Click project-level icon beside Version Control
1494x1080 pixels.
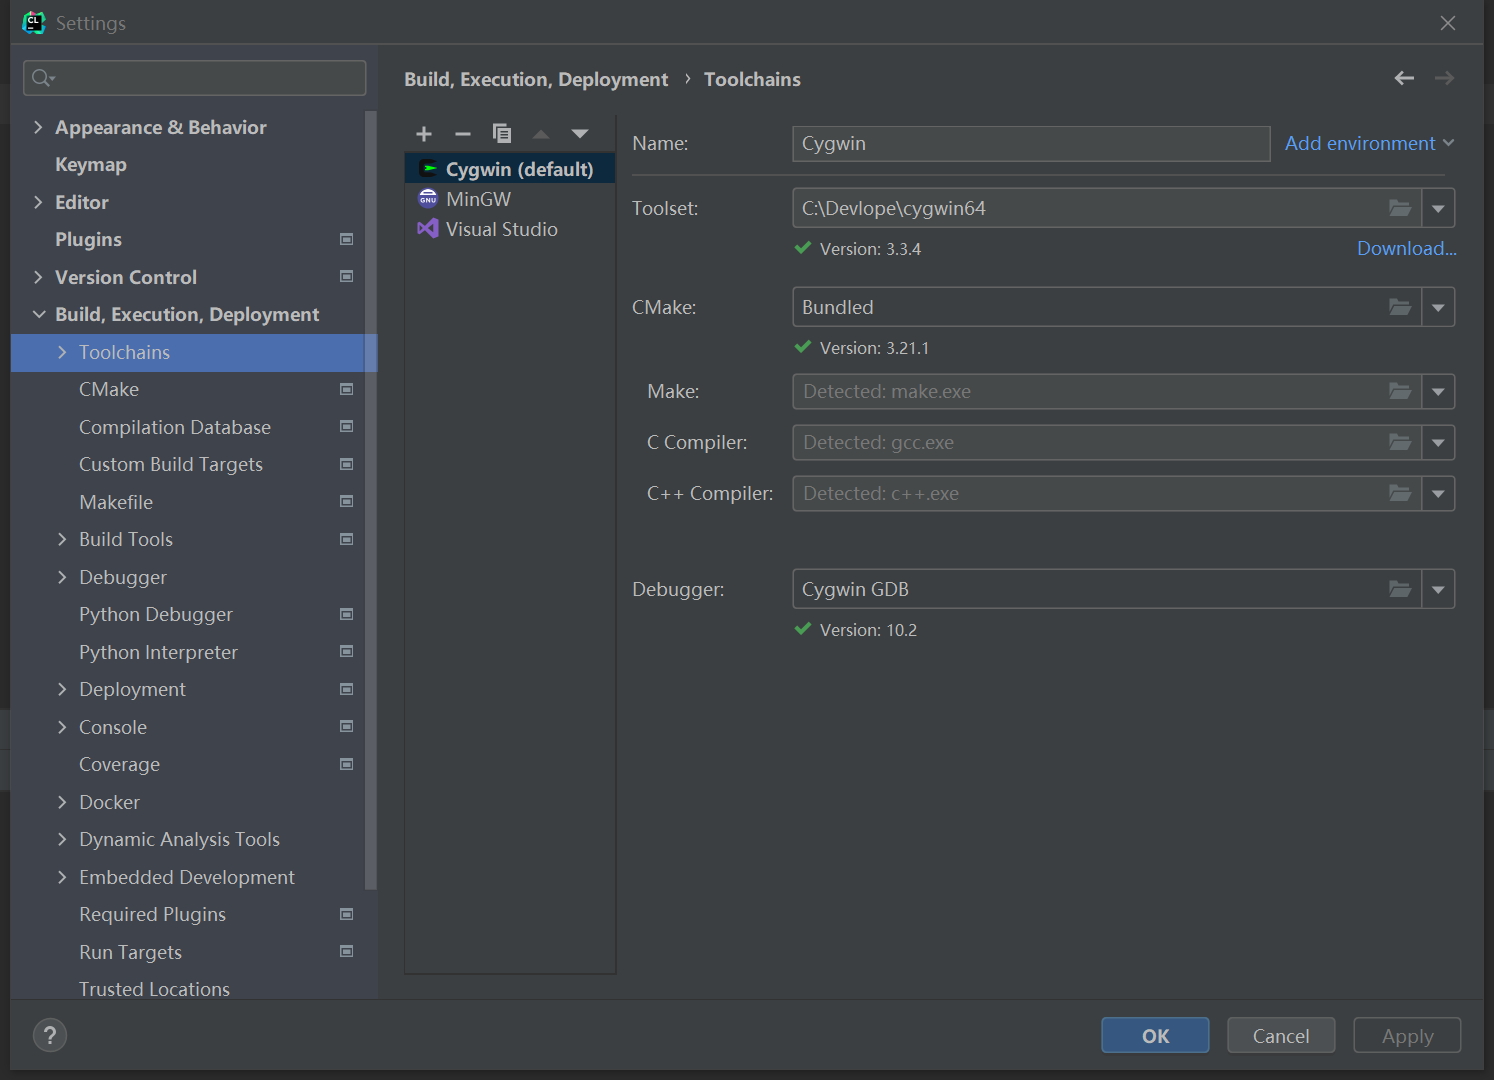click(x=347, y=276)
